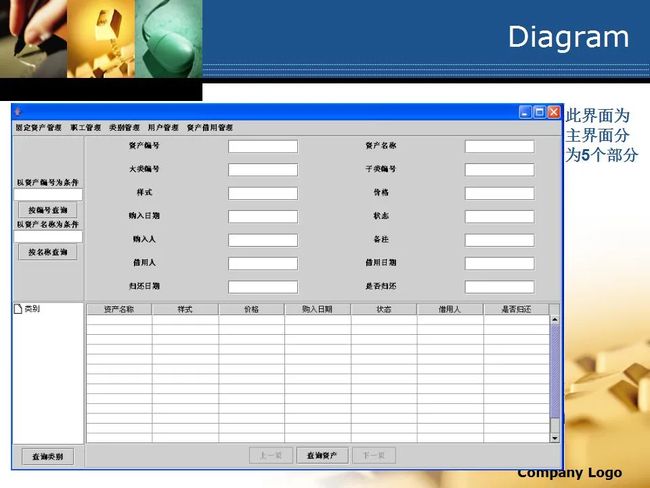
Task: Click the 资产编号 text field
Action: click(263, 146)
